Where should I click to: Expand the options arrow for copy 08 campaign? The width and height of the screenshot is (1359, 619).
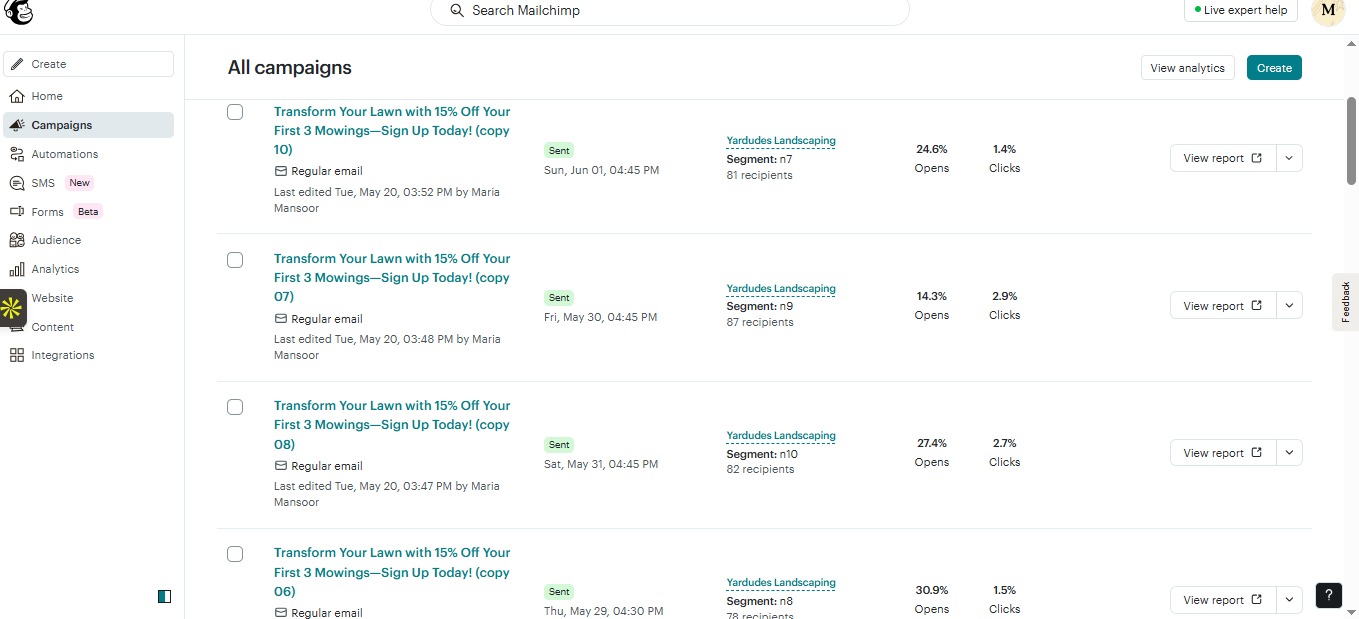1290,453
